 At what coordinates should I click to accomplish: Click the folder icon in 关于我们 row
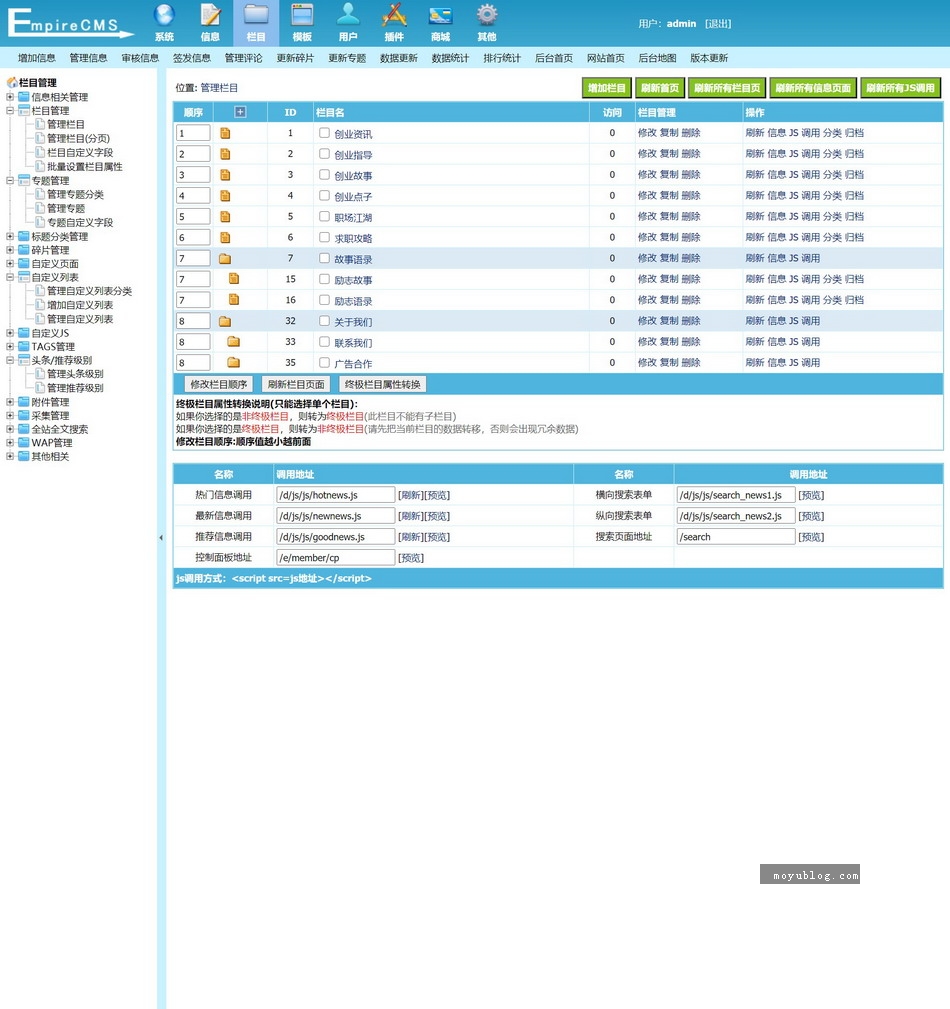point(225,321)
